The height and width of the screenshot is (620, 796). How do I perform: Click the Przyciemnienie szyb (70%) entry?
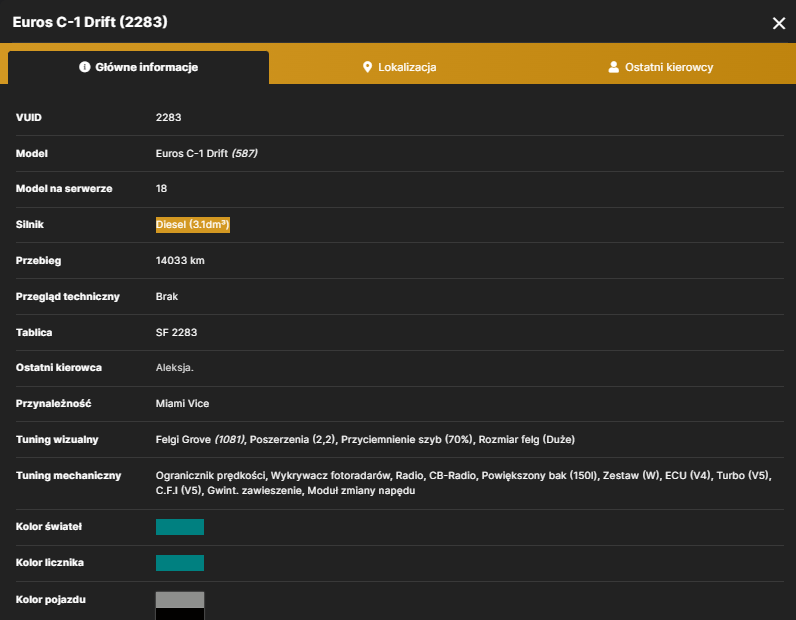(x=407, y=440)
